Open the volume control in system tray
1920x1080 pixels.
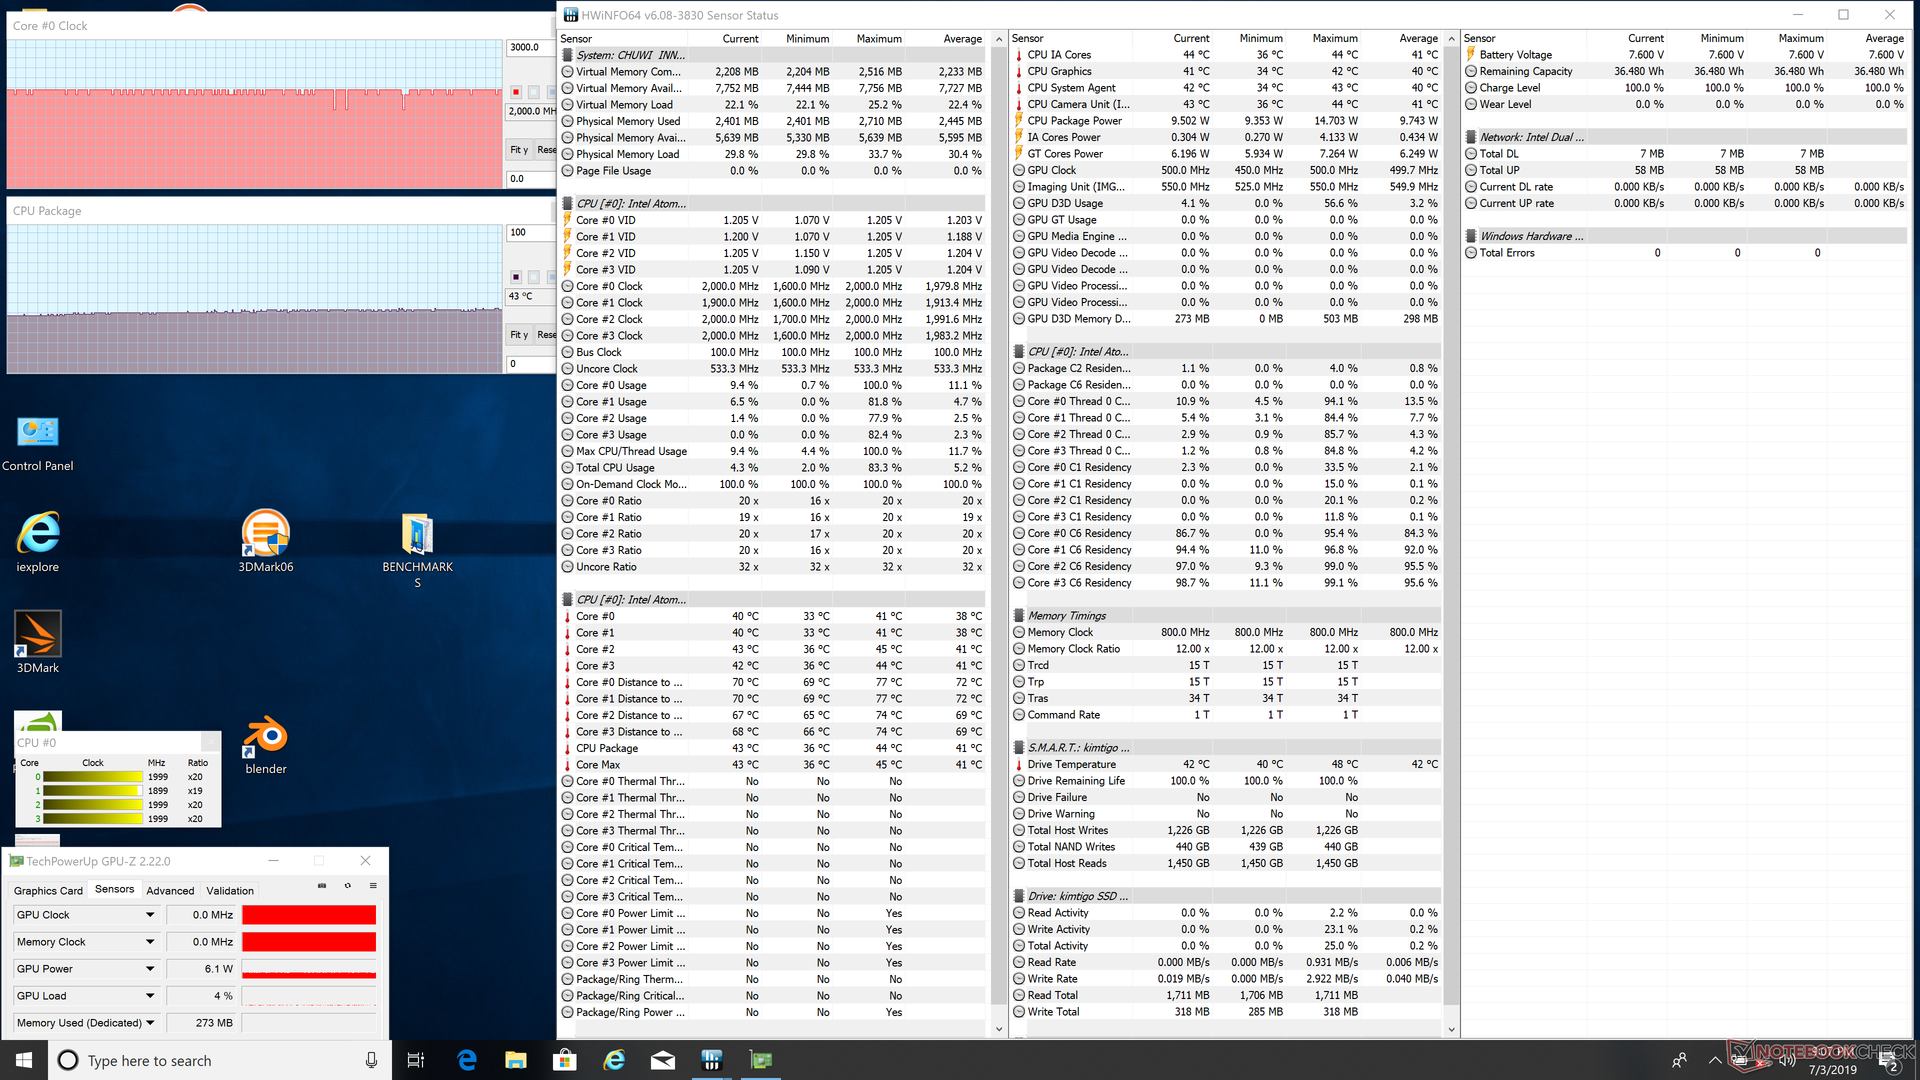click(x=1787, y=1060)
